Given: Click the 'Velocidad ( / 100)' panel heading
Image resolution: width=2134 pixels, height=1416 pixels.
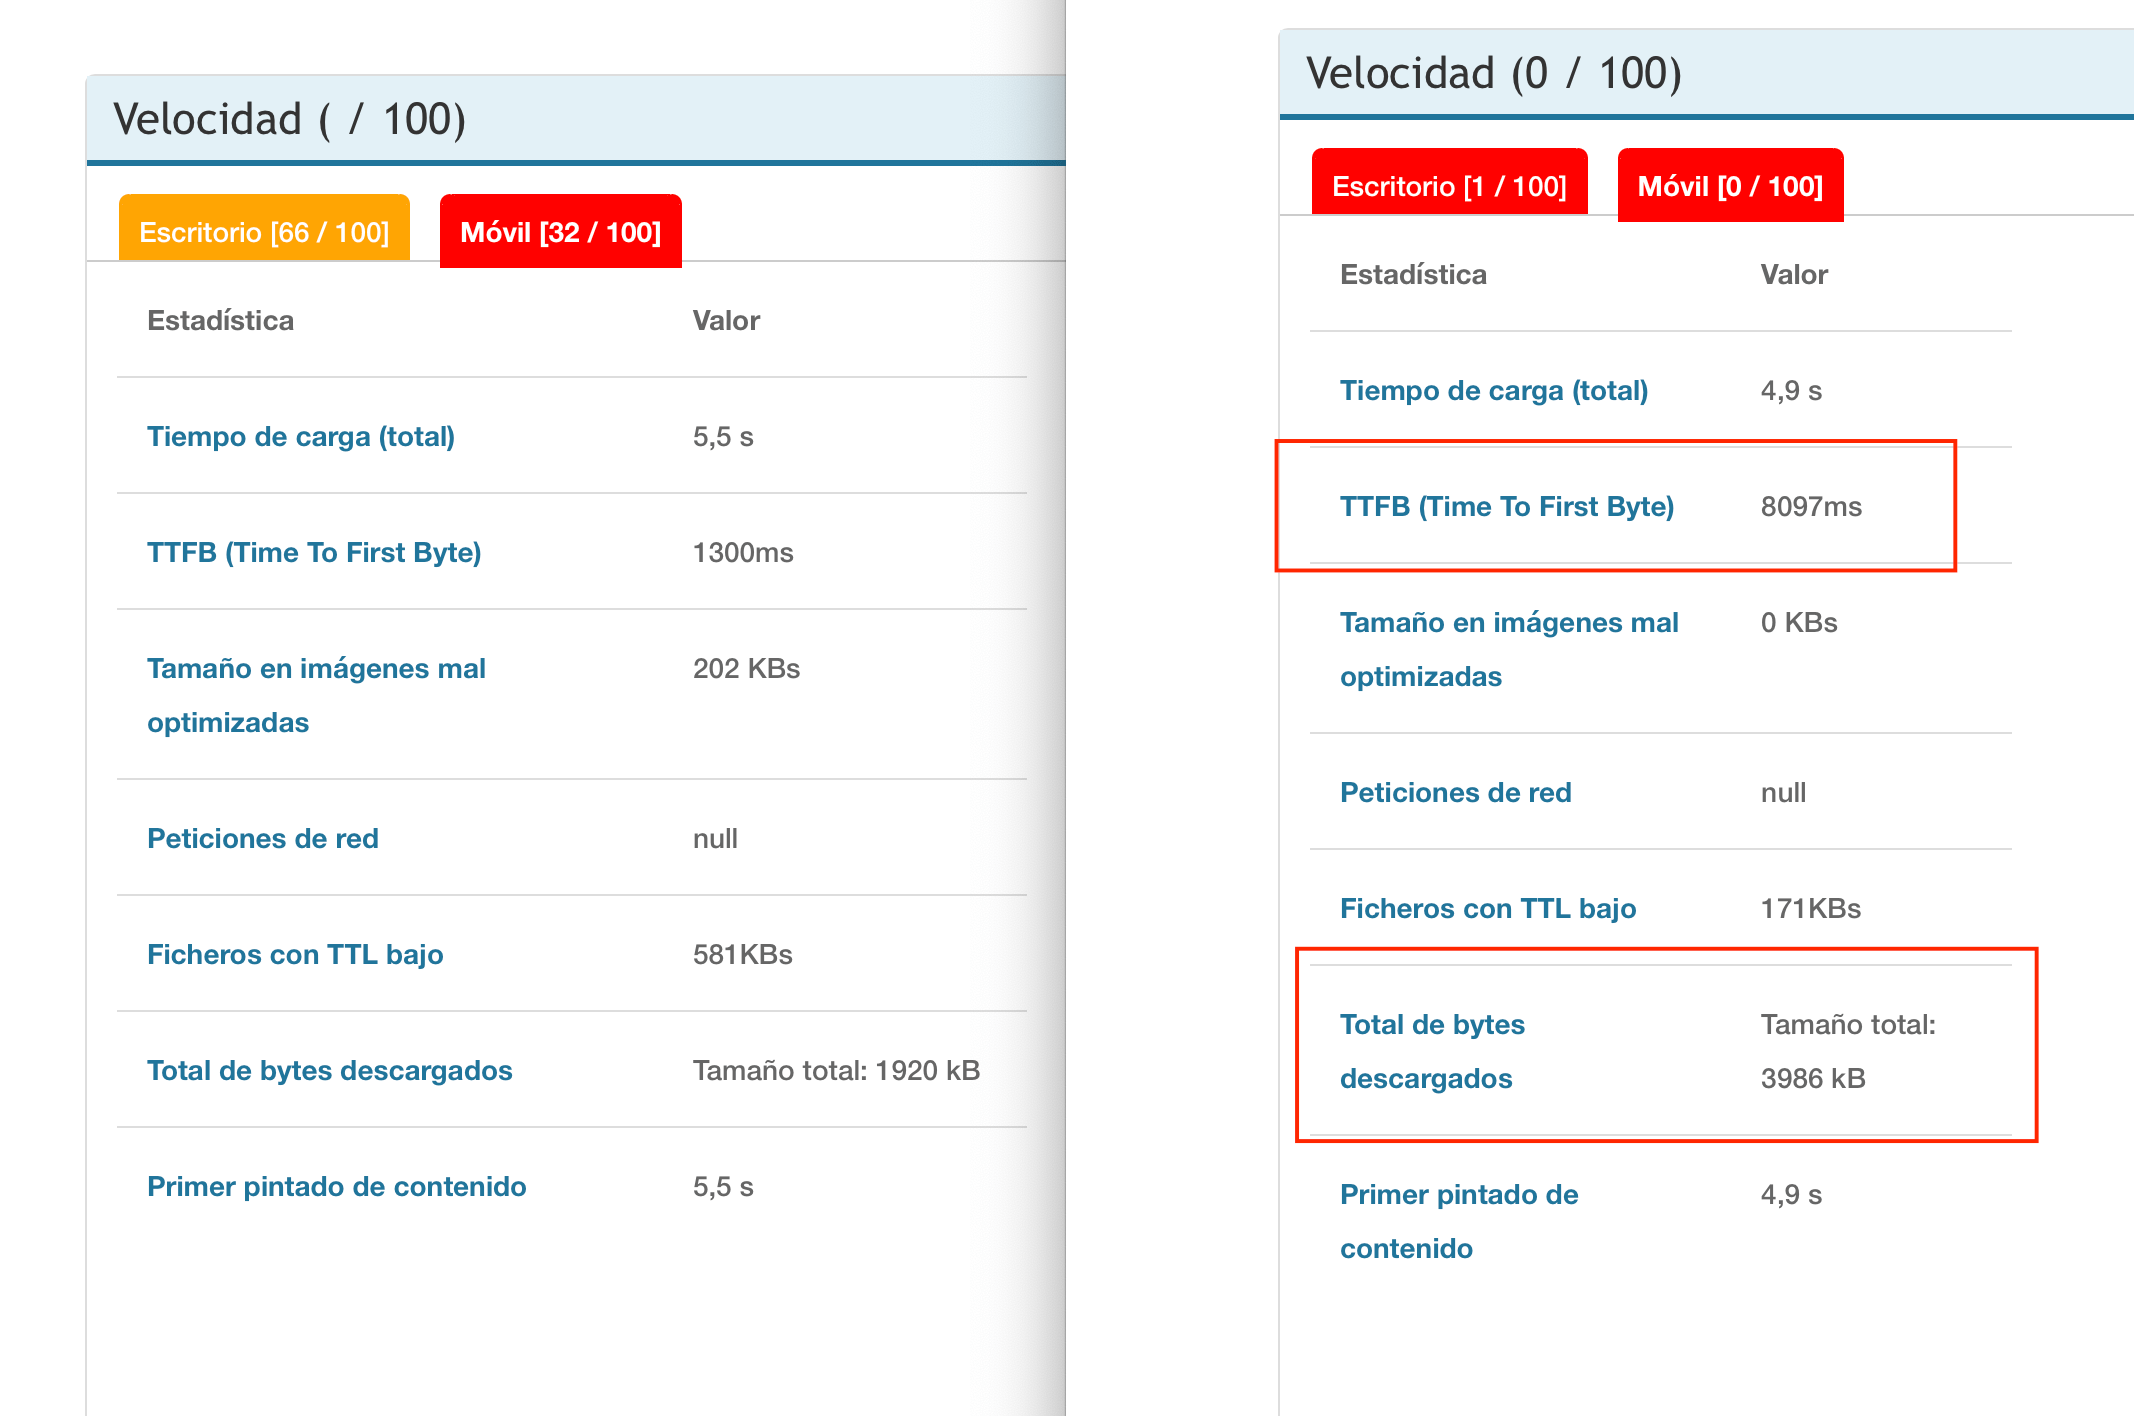Looking at the screenshot, I should click(289, 119).
